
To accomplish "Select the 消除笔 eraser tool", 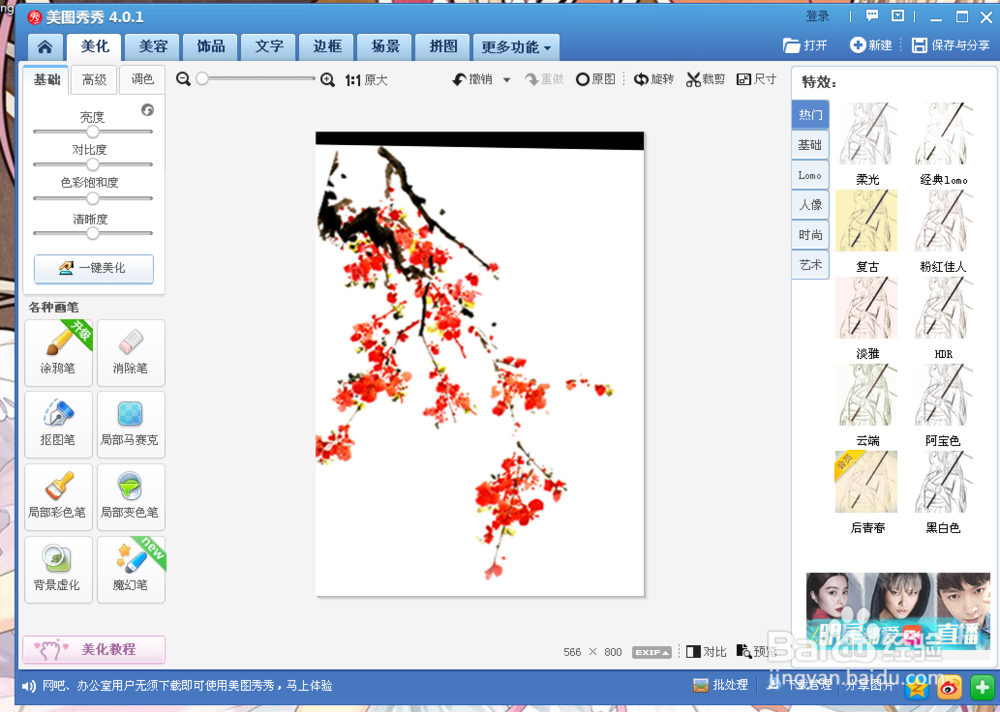I will click(131, 353).
